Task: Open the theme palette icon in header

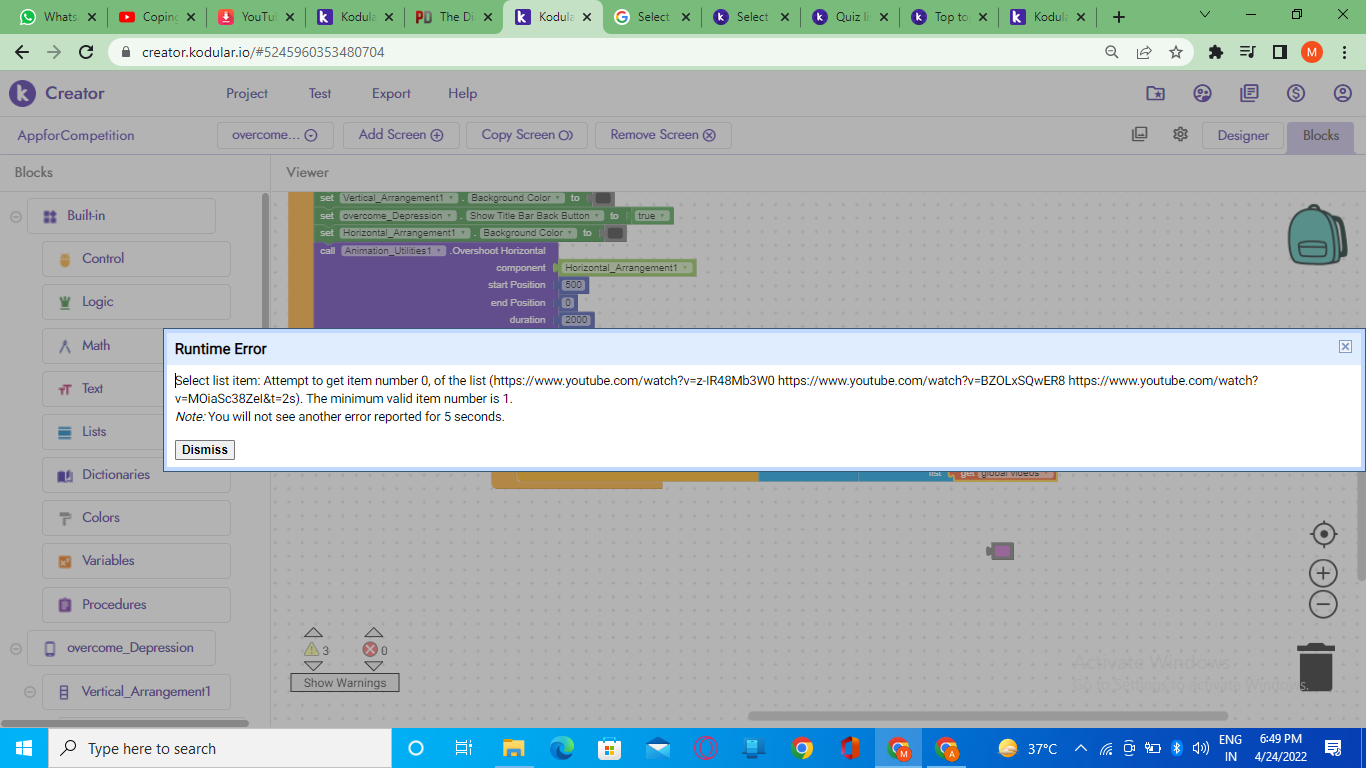Action: click(x=1202, y=93)
